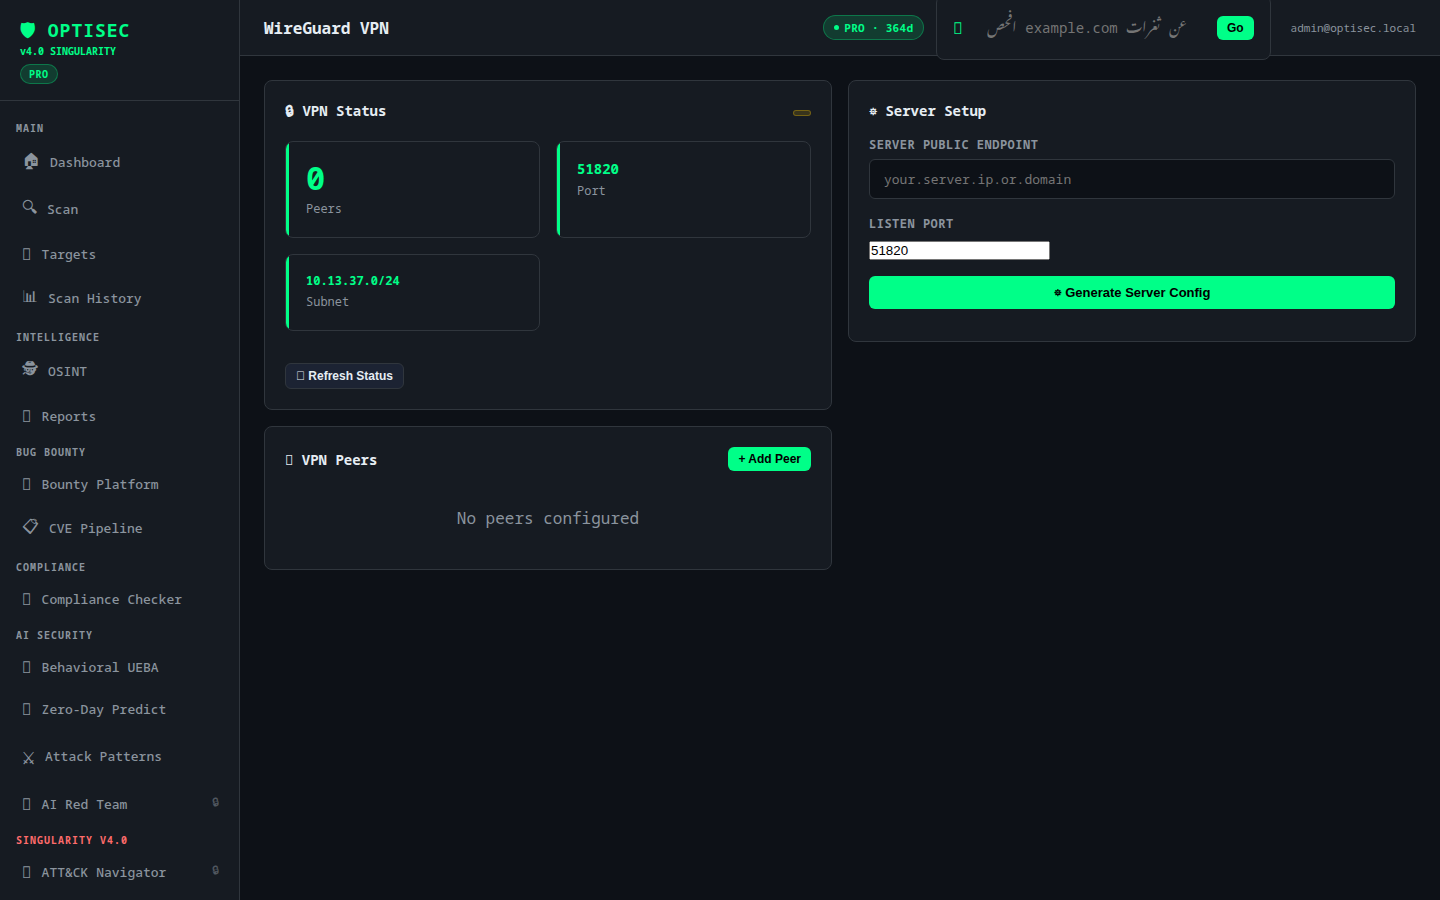Click admin@optisec.local account label

click(x=1353, y=28)
